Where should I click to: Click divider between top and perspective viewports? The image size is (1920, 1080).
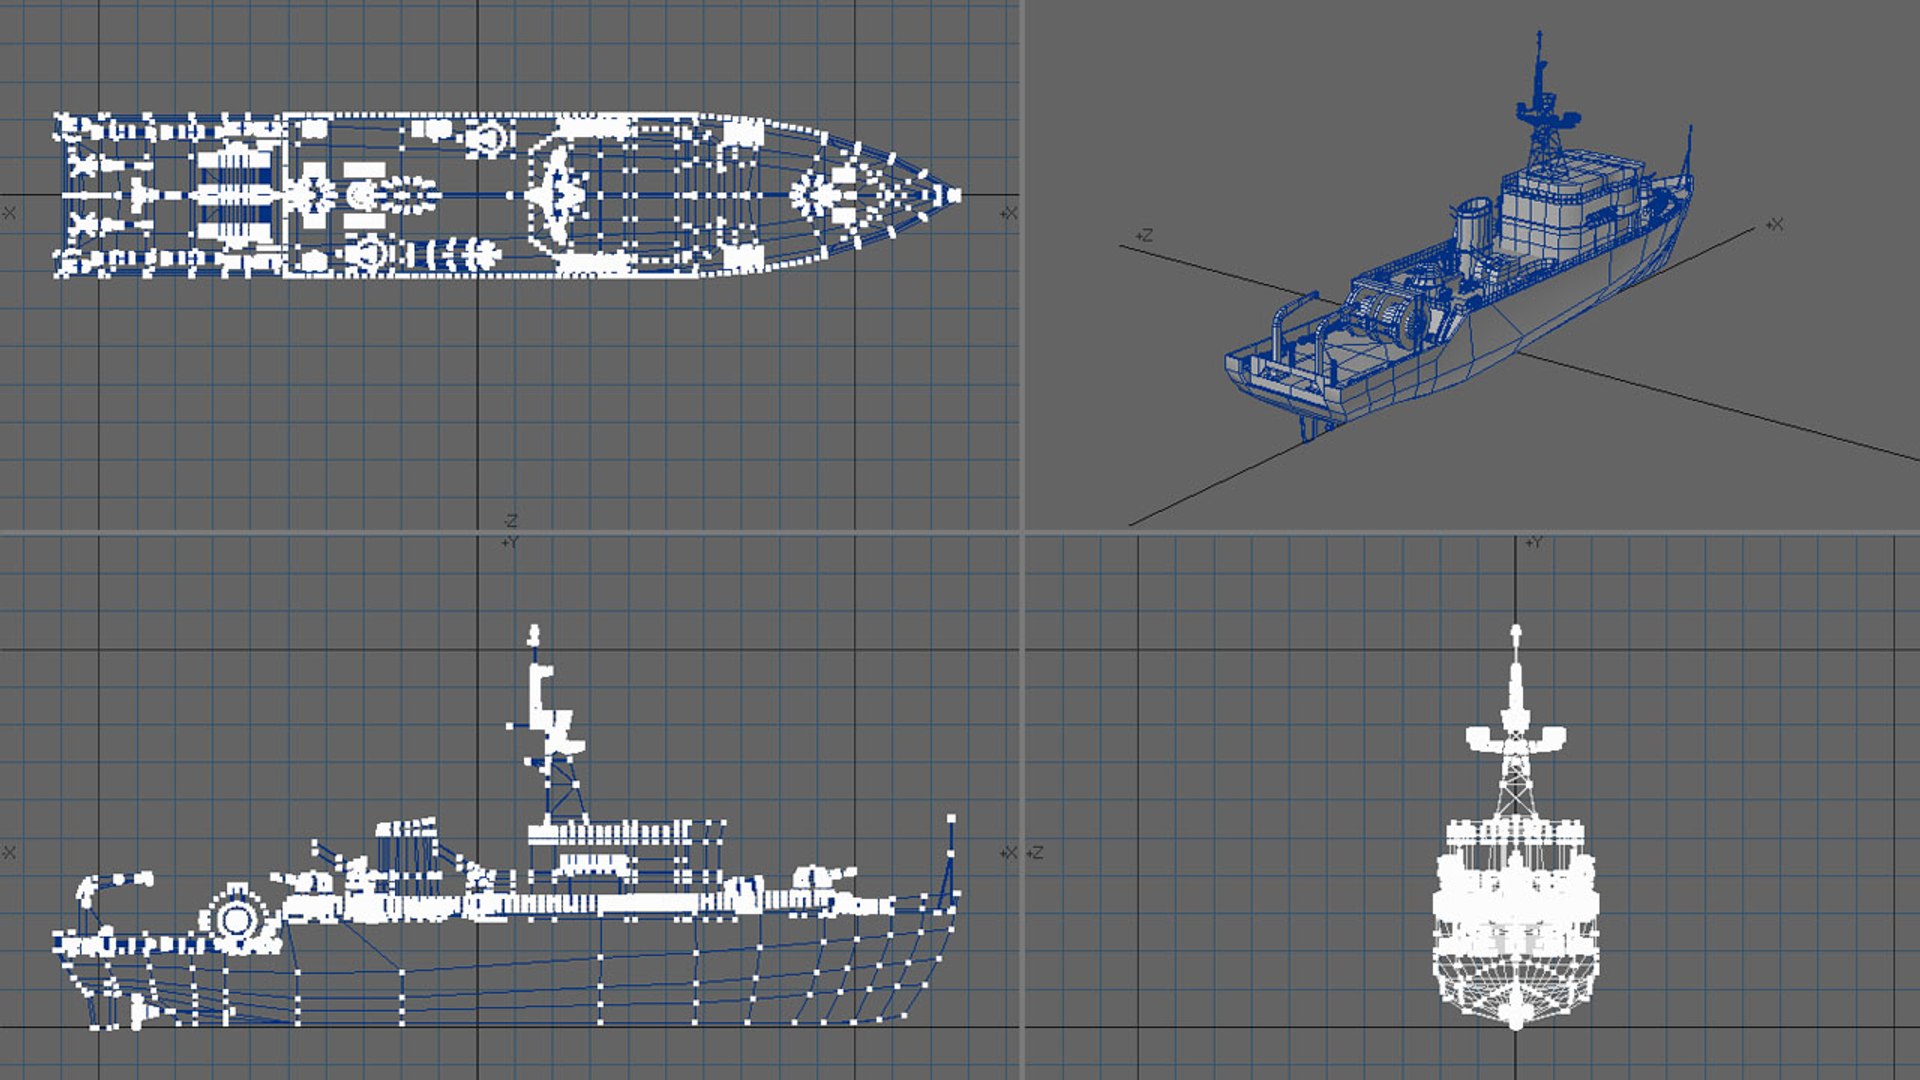pos(1021,265)
